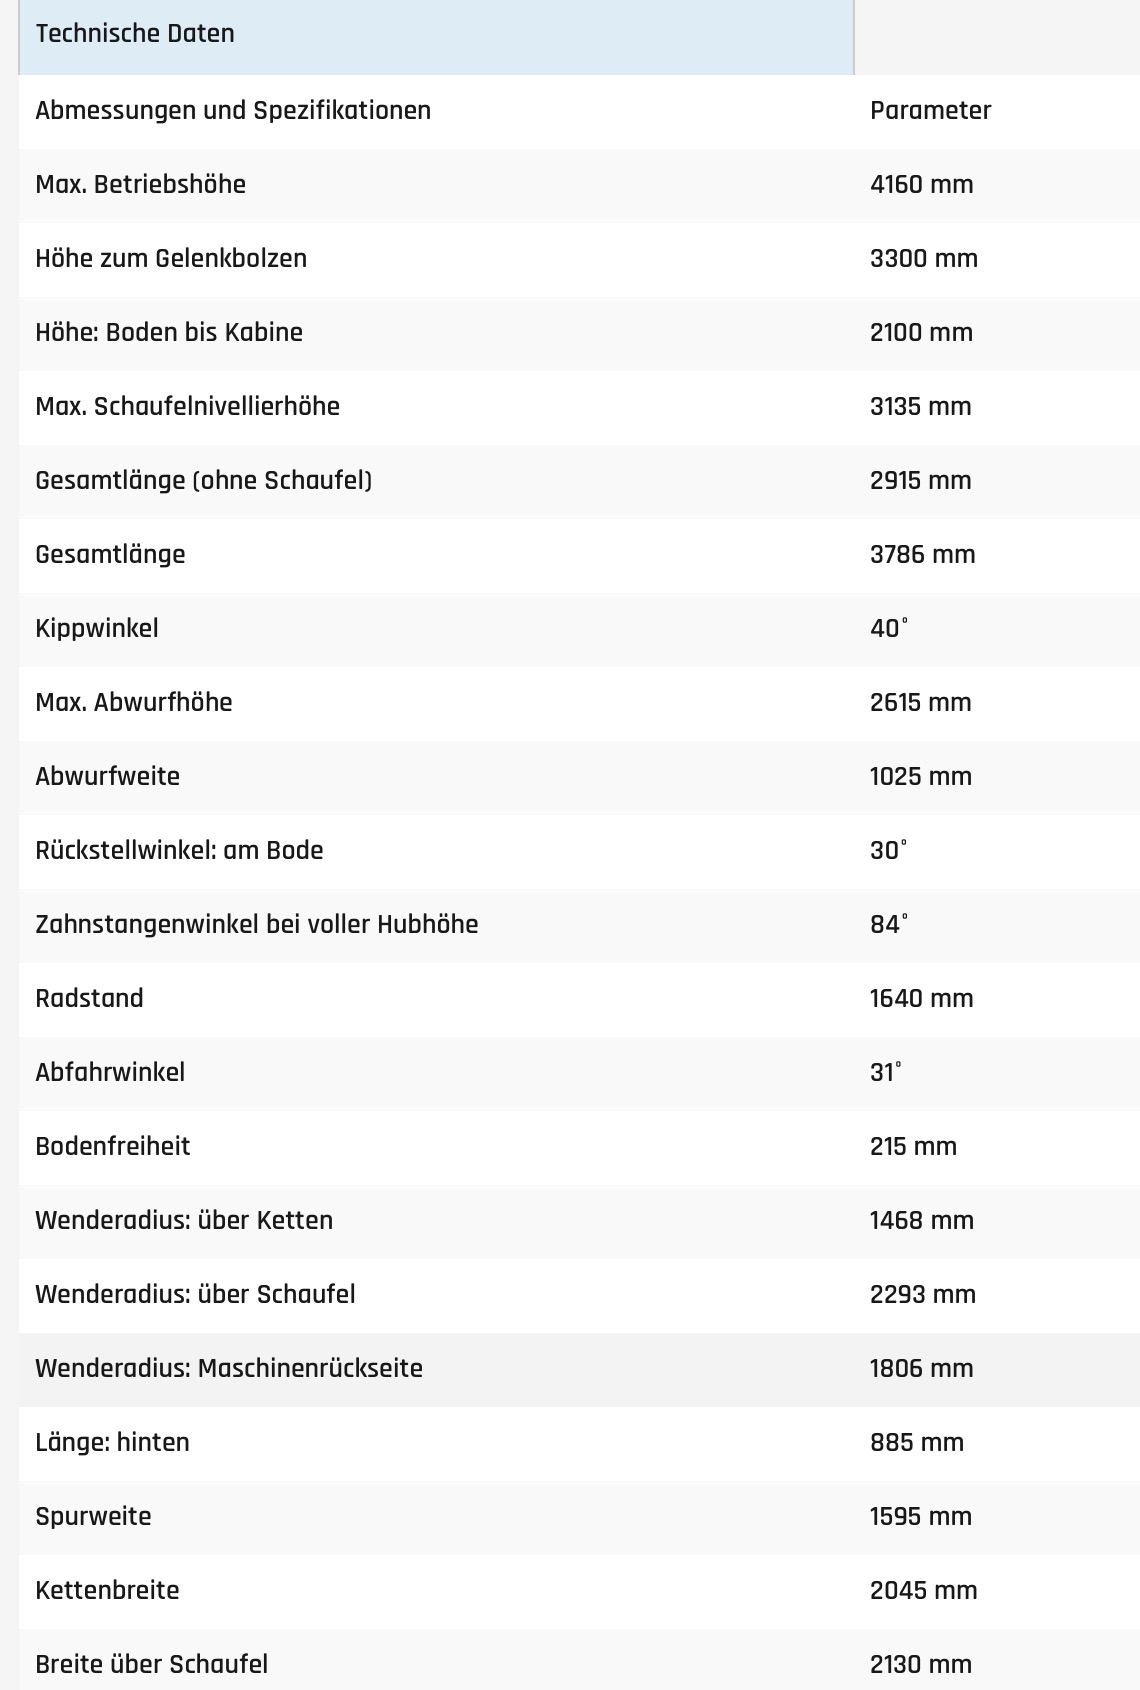Image resolution: width=1140 pixels, height=1690 pixels.
Task: Click the 1025 mm Abwurfweite value
Action: point(920,776)
